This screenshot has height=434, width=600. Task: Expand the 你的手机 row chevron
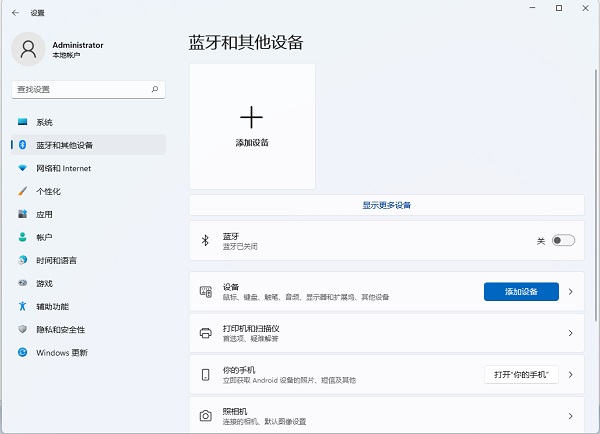click(x=570, y=374)
